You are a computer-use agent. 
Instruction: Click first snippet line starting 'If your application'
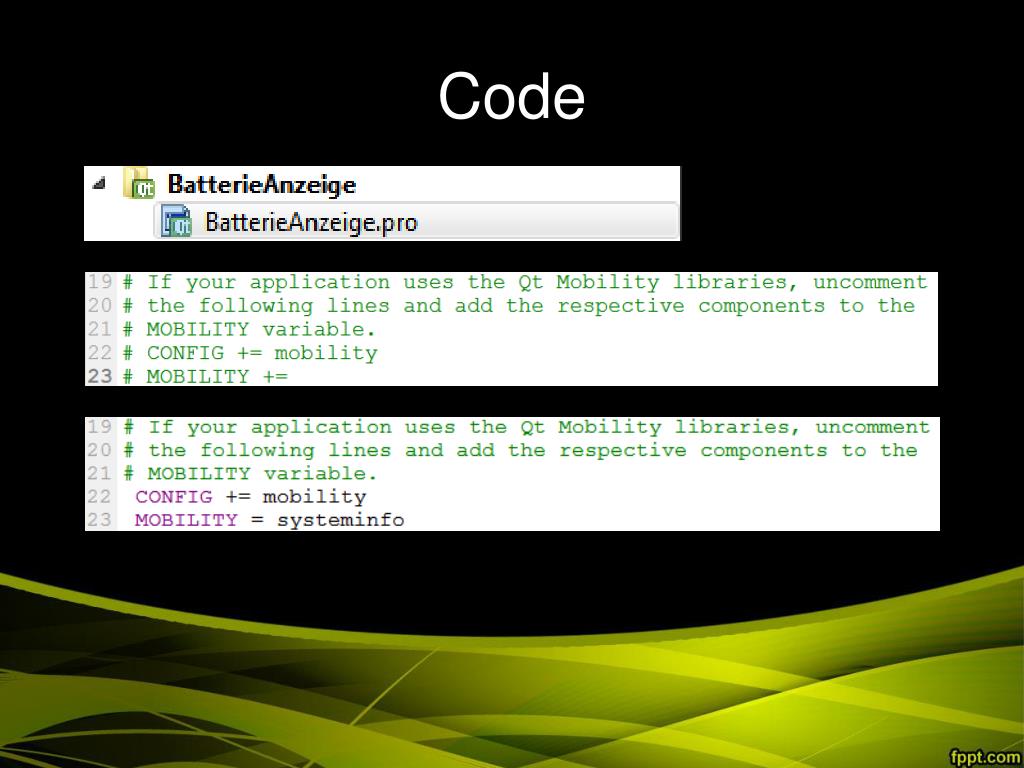[x=526, y=283]
